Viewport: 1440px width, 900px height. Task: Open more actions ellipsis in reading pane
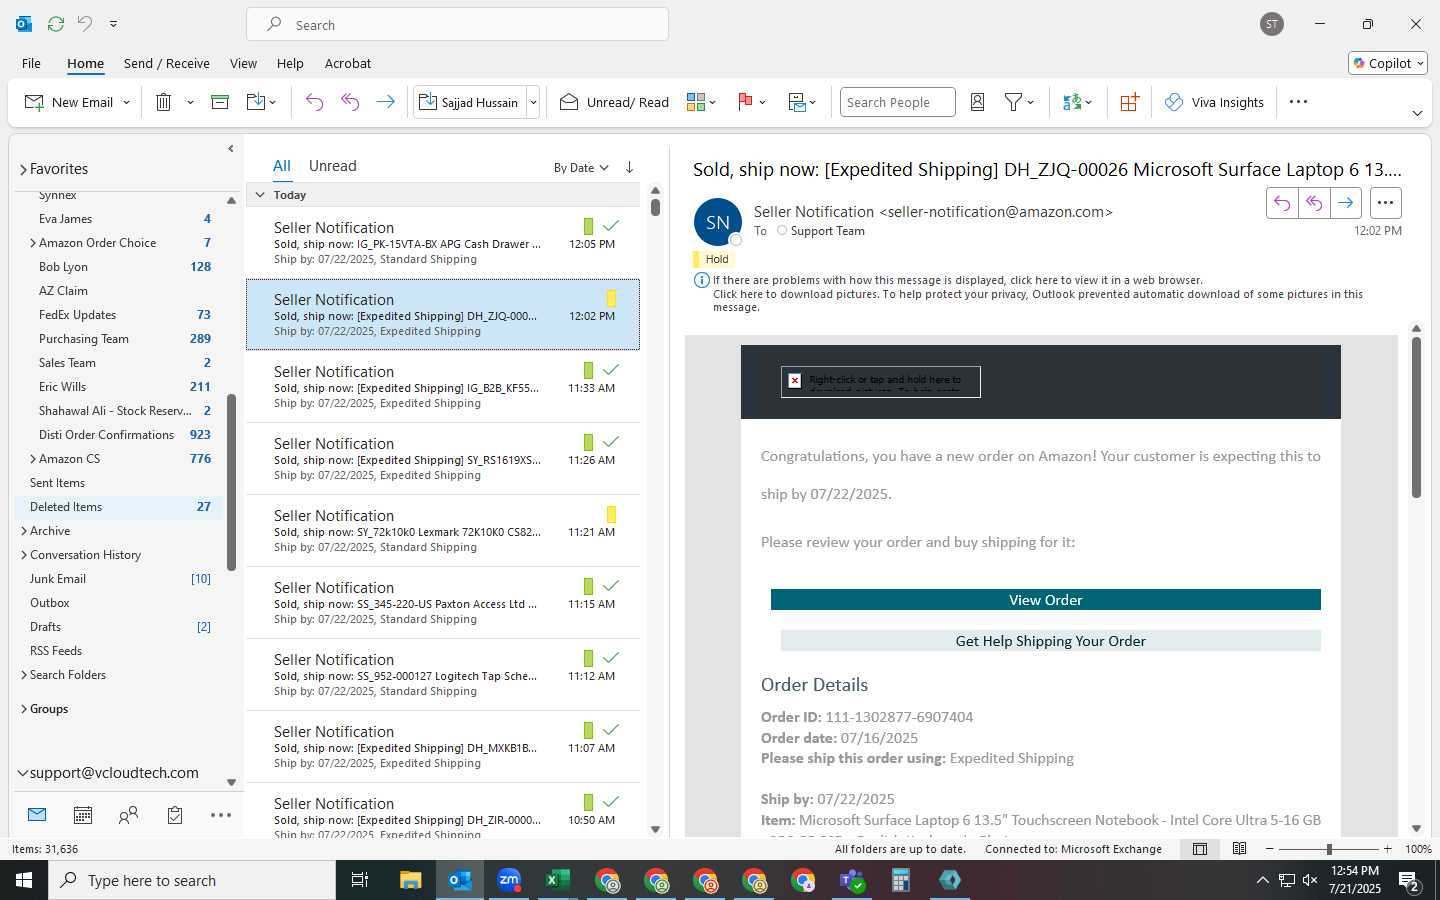1385,203
